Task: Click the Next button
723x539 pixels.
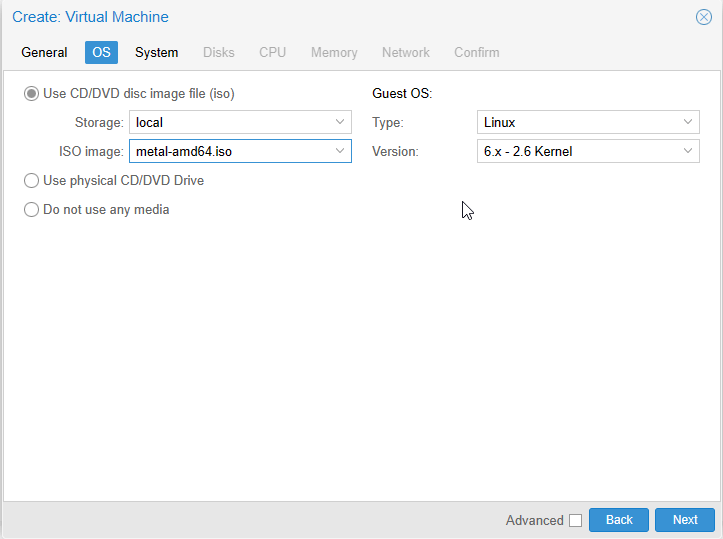Action: tap(685, 520)
